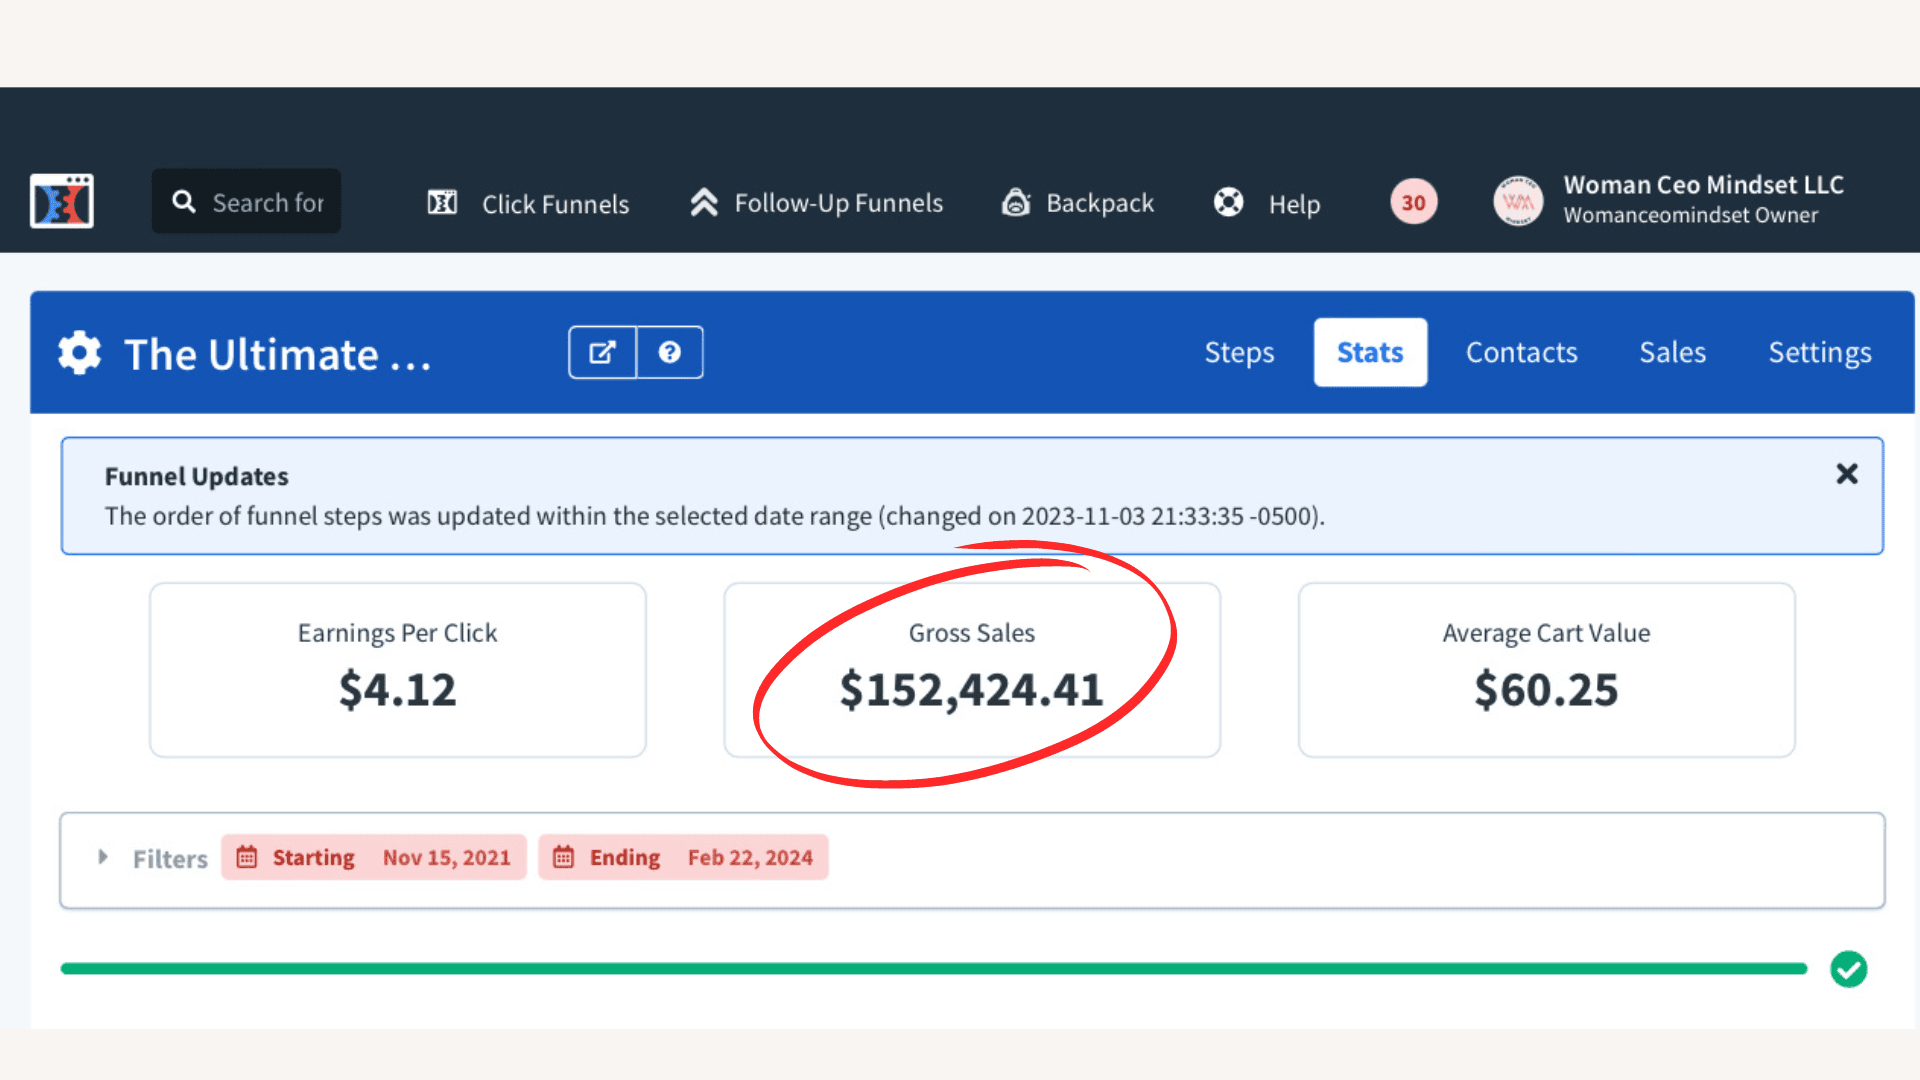Click the Help lifebuoy icon

click(1228, 203)
